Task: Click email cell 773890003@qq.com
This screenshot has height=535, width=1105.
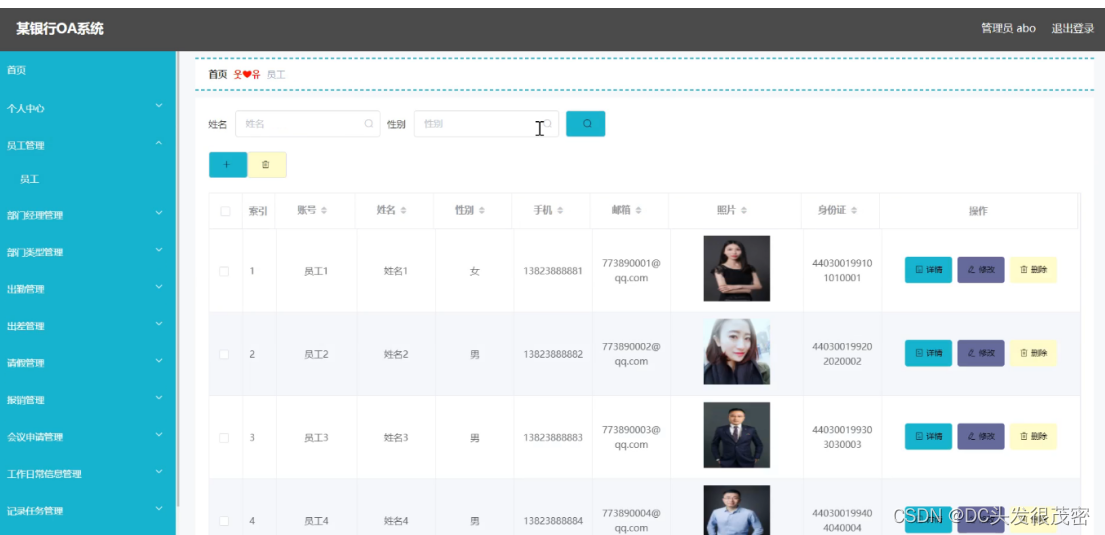Action: point(631,437)
